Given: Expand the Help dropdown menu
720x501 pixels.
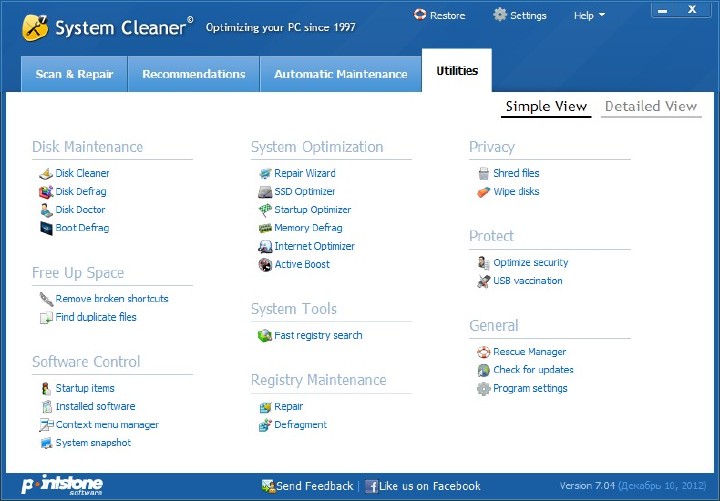Looking at the screenshot, I should [589, 16].
